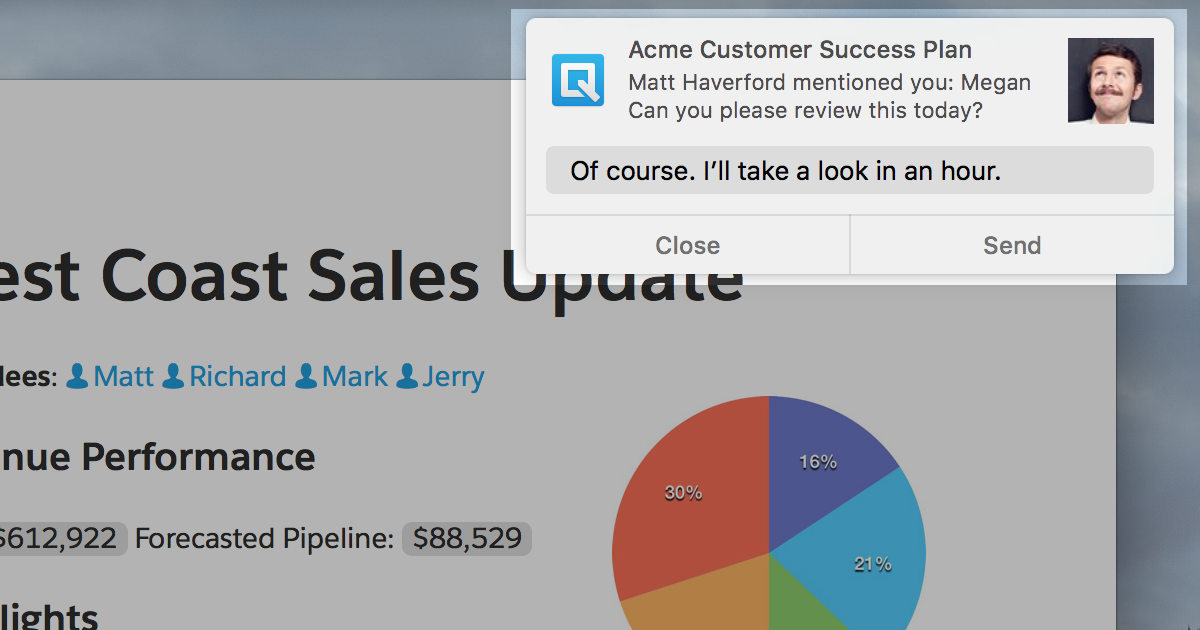
Task: Click the Acme Customer Success Plan notification title
Action: [x=800, y=50]
